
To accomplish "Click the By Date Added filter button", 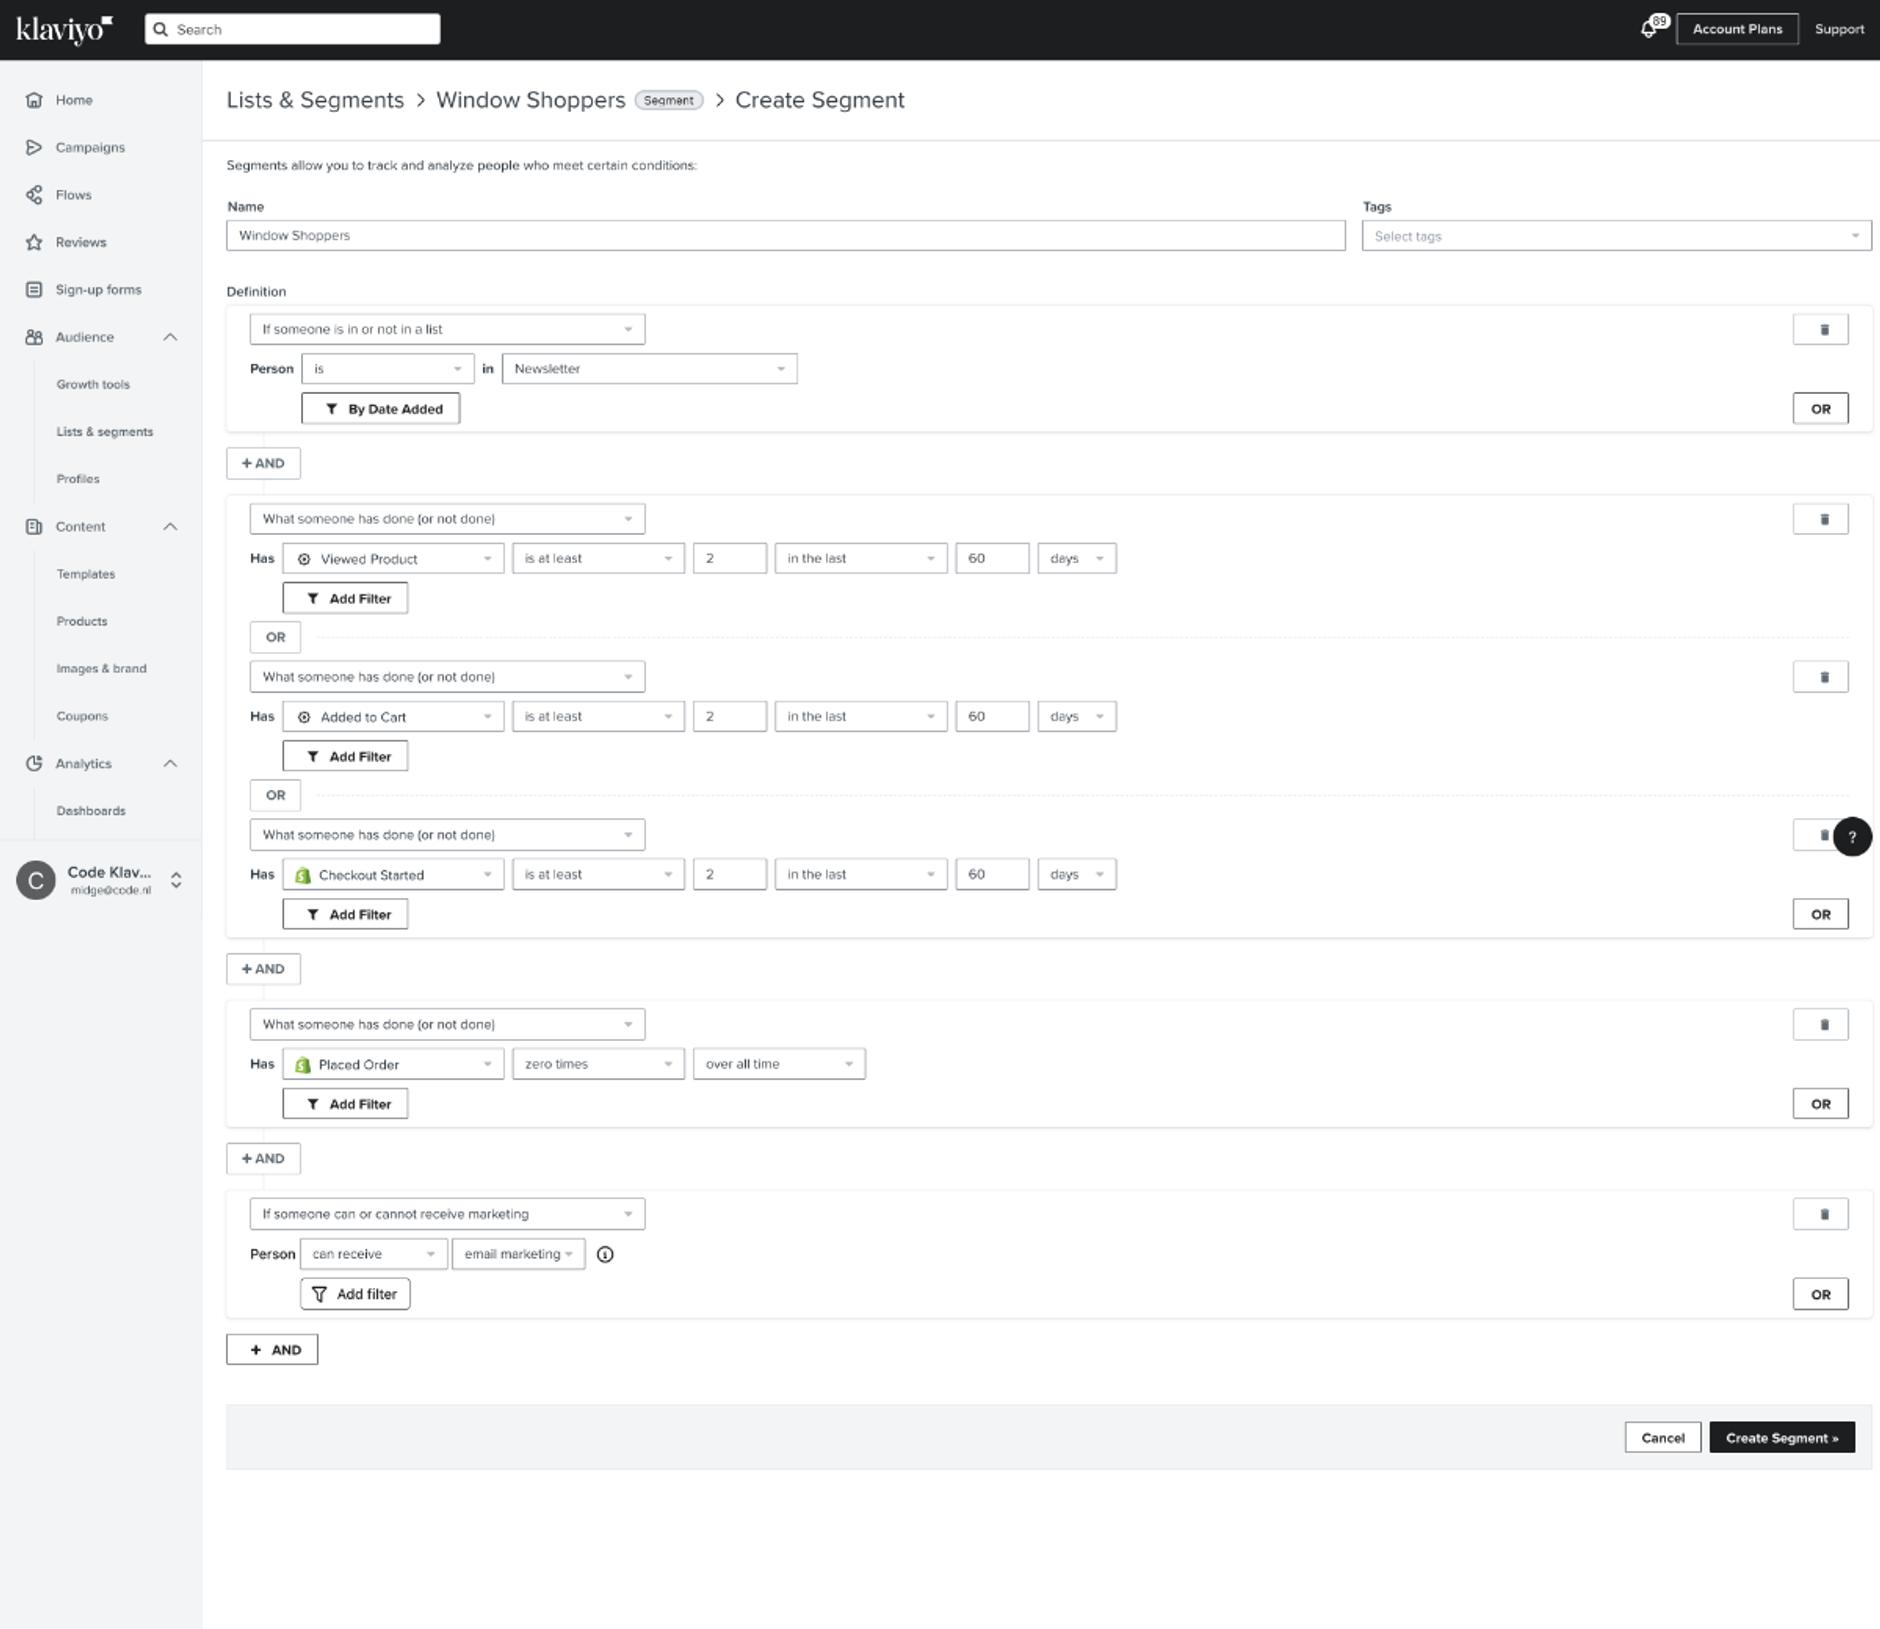I will point(381,409).
